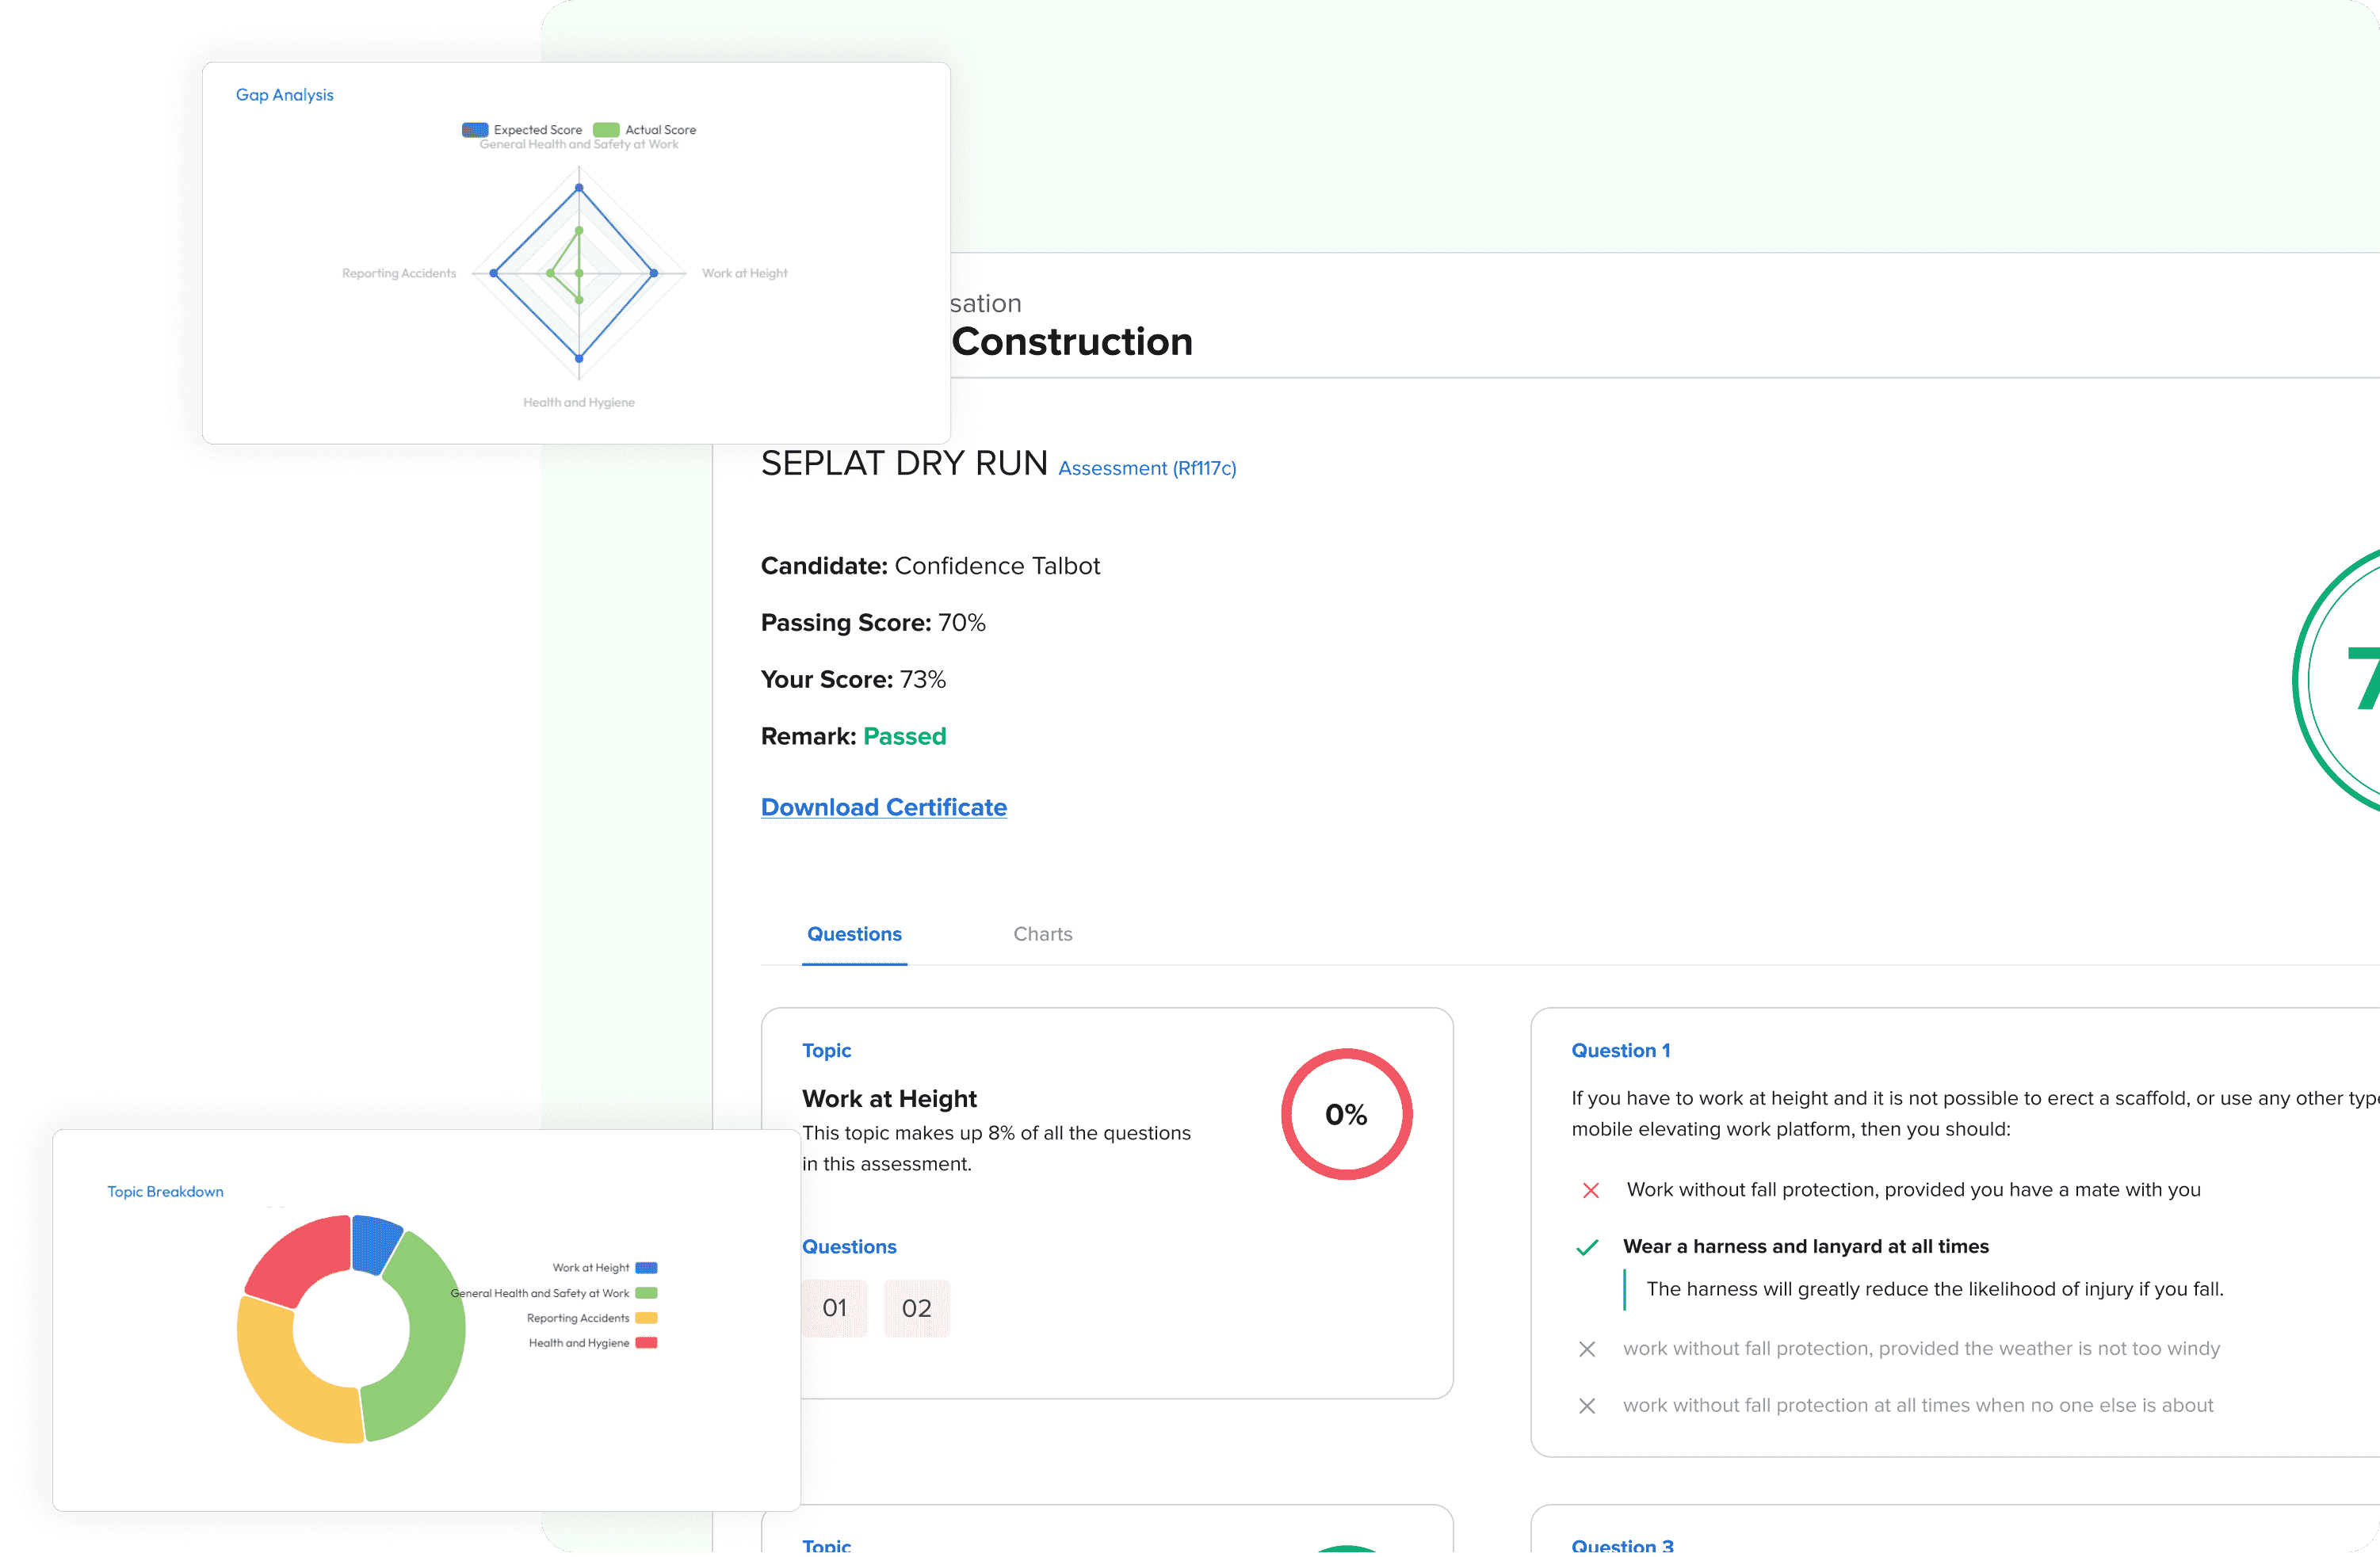Click the Download Certificate link
The height and width of the screenshot is (1557, 2380).
click(883, 807)
